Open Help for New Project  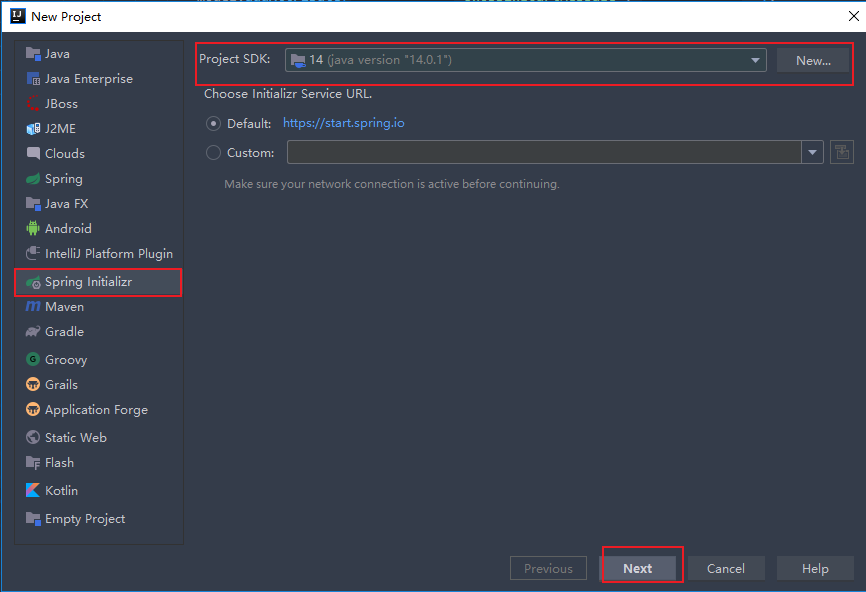coord(815,568)
